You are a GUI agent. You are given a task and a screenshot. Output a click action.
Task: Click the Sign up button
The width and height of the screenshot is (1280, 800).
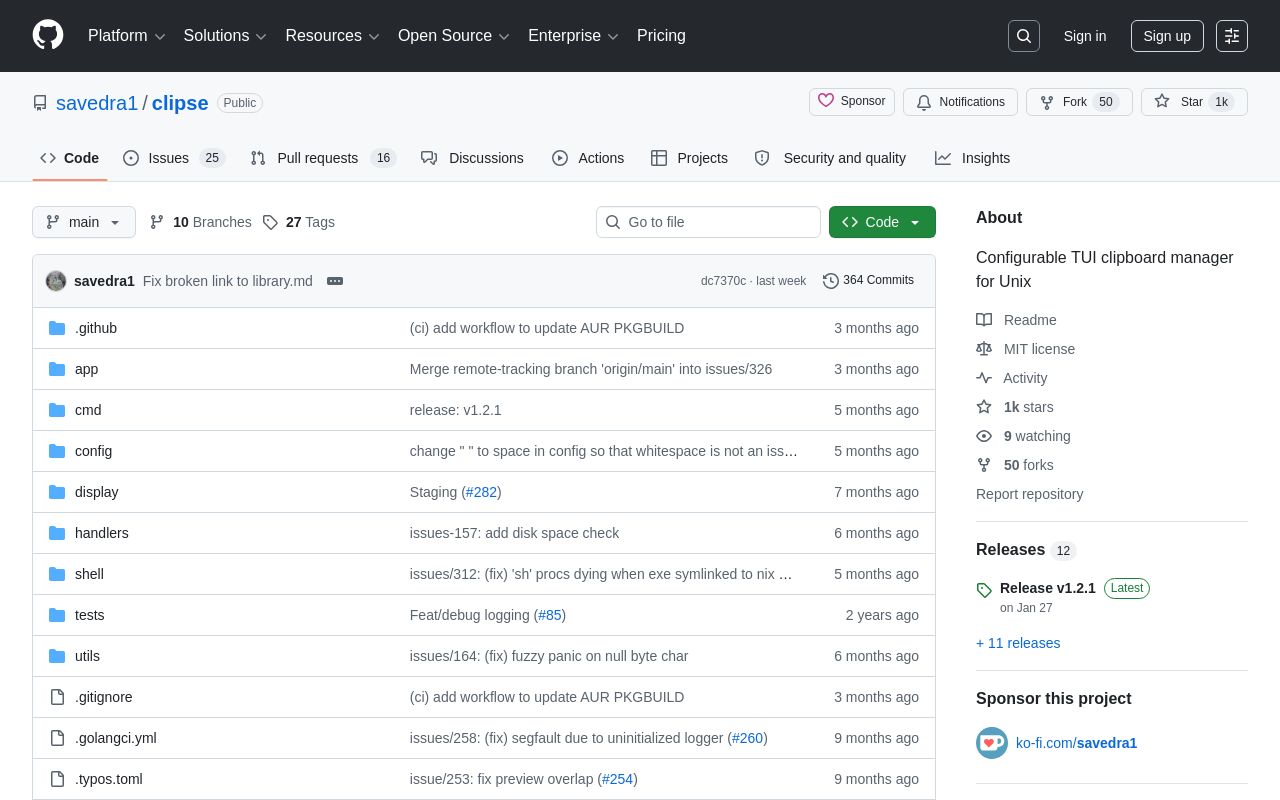pos(1167,36)
